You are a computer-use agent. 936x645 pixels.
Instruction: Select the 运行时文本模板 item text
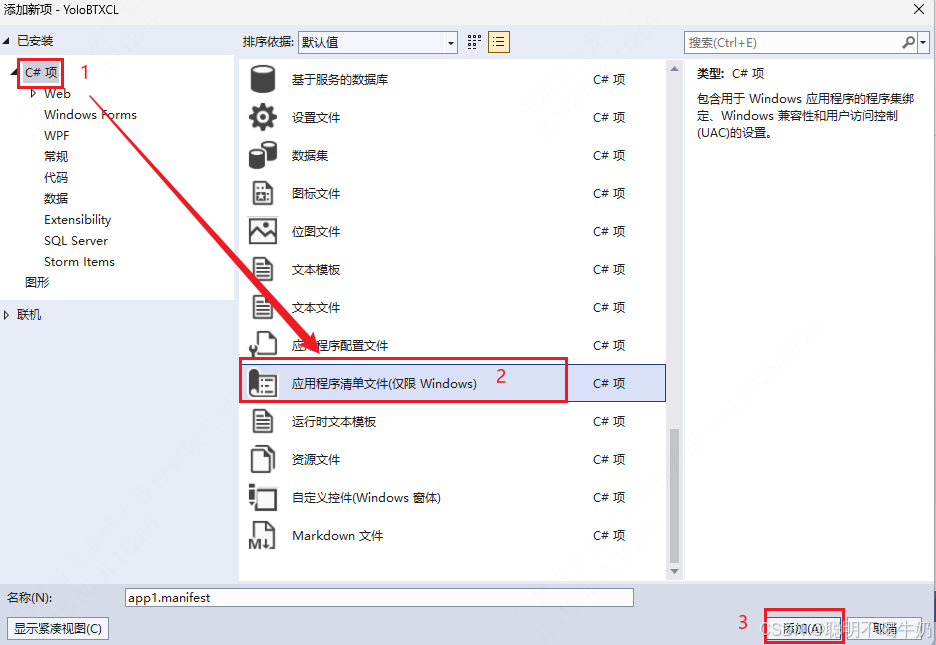[x=334, y=422]
